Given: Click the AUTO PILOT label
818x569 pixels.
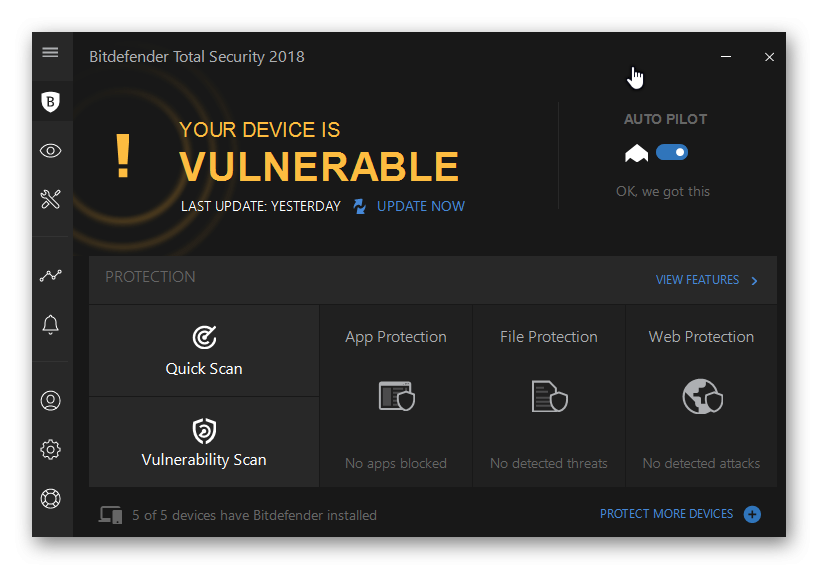Looking at the screenshot, I should 665,119.
